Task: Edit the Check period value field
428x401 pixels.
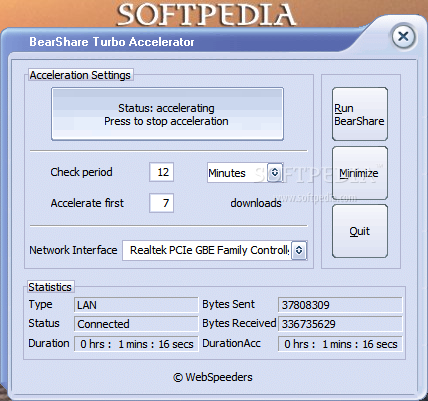Action: (161, 172)
